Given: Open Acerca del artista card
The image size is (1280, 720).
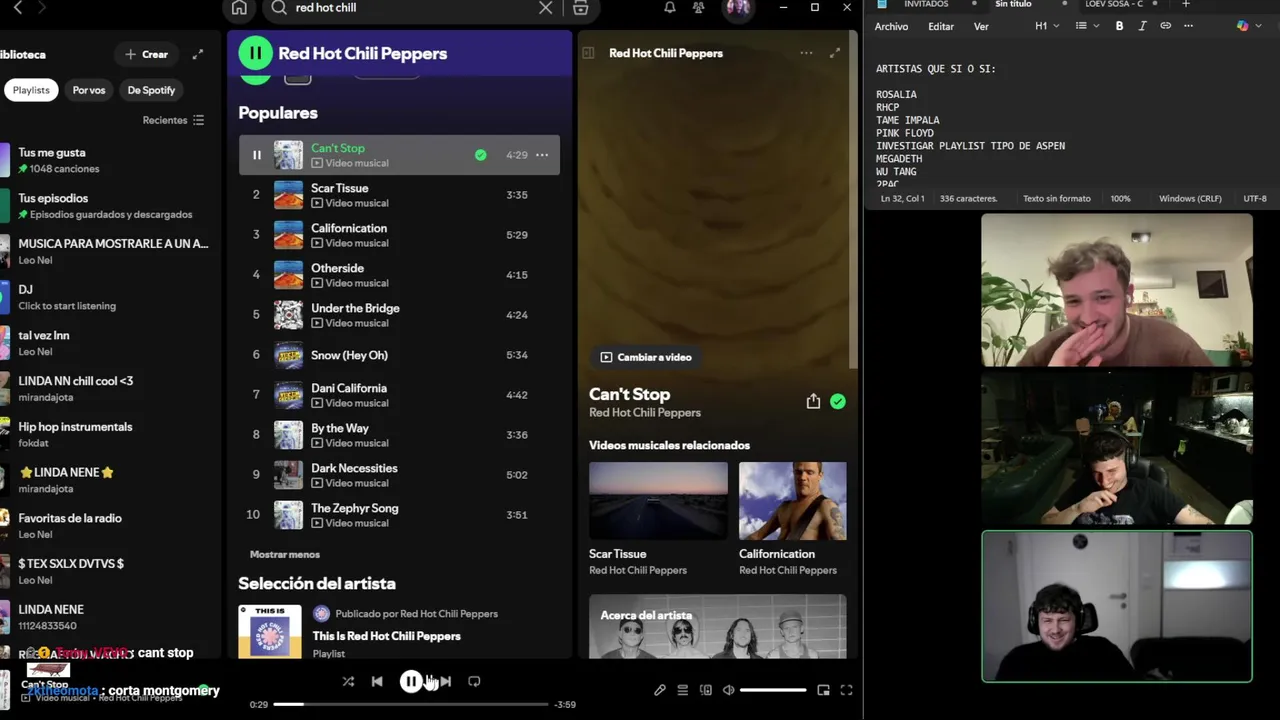Looking at the screenshot, I should tap(717, 627).
